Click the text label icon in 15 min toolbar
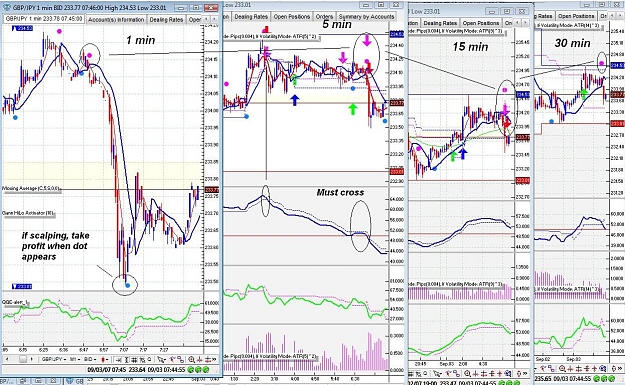The width and height of the screenshot is (625, 385). pos(418,374)
